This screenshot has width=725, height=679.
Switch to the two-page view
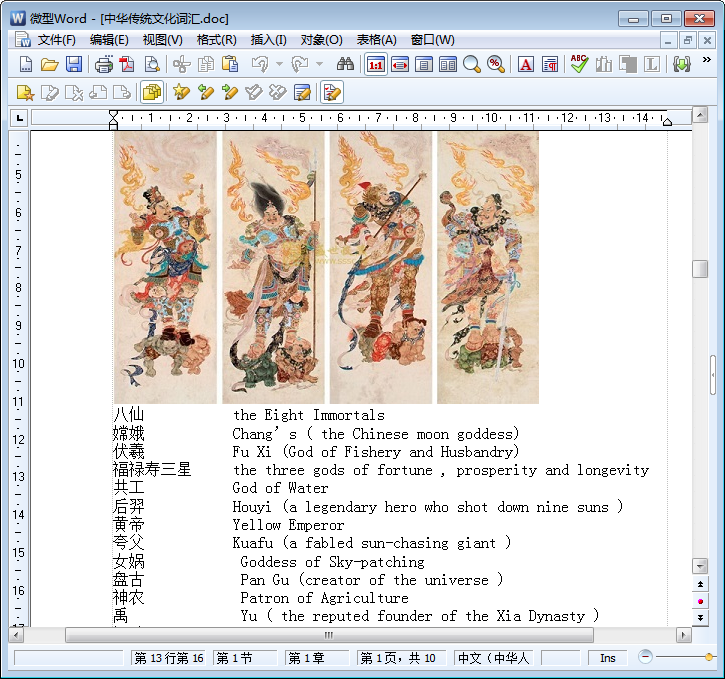tap(448, 64)
